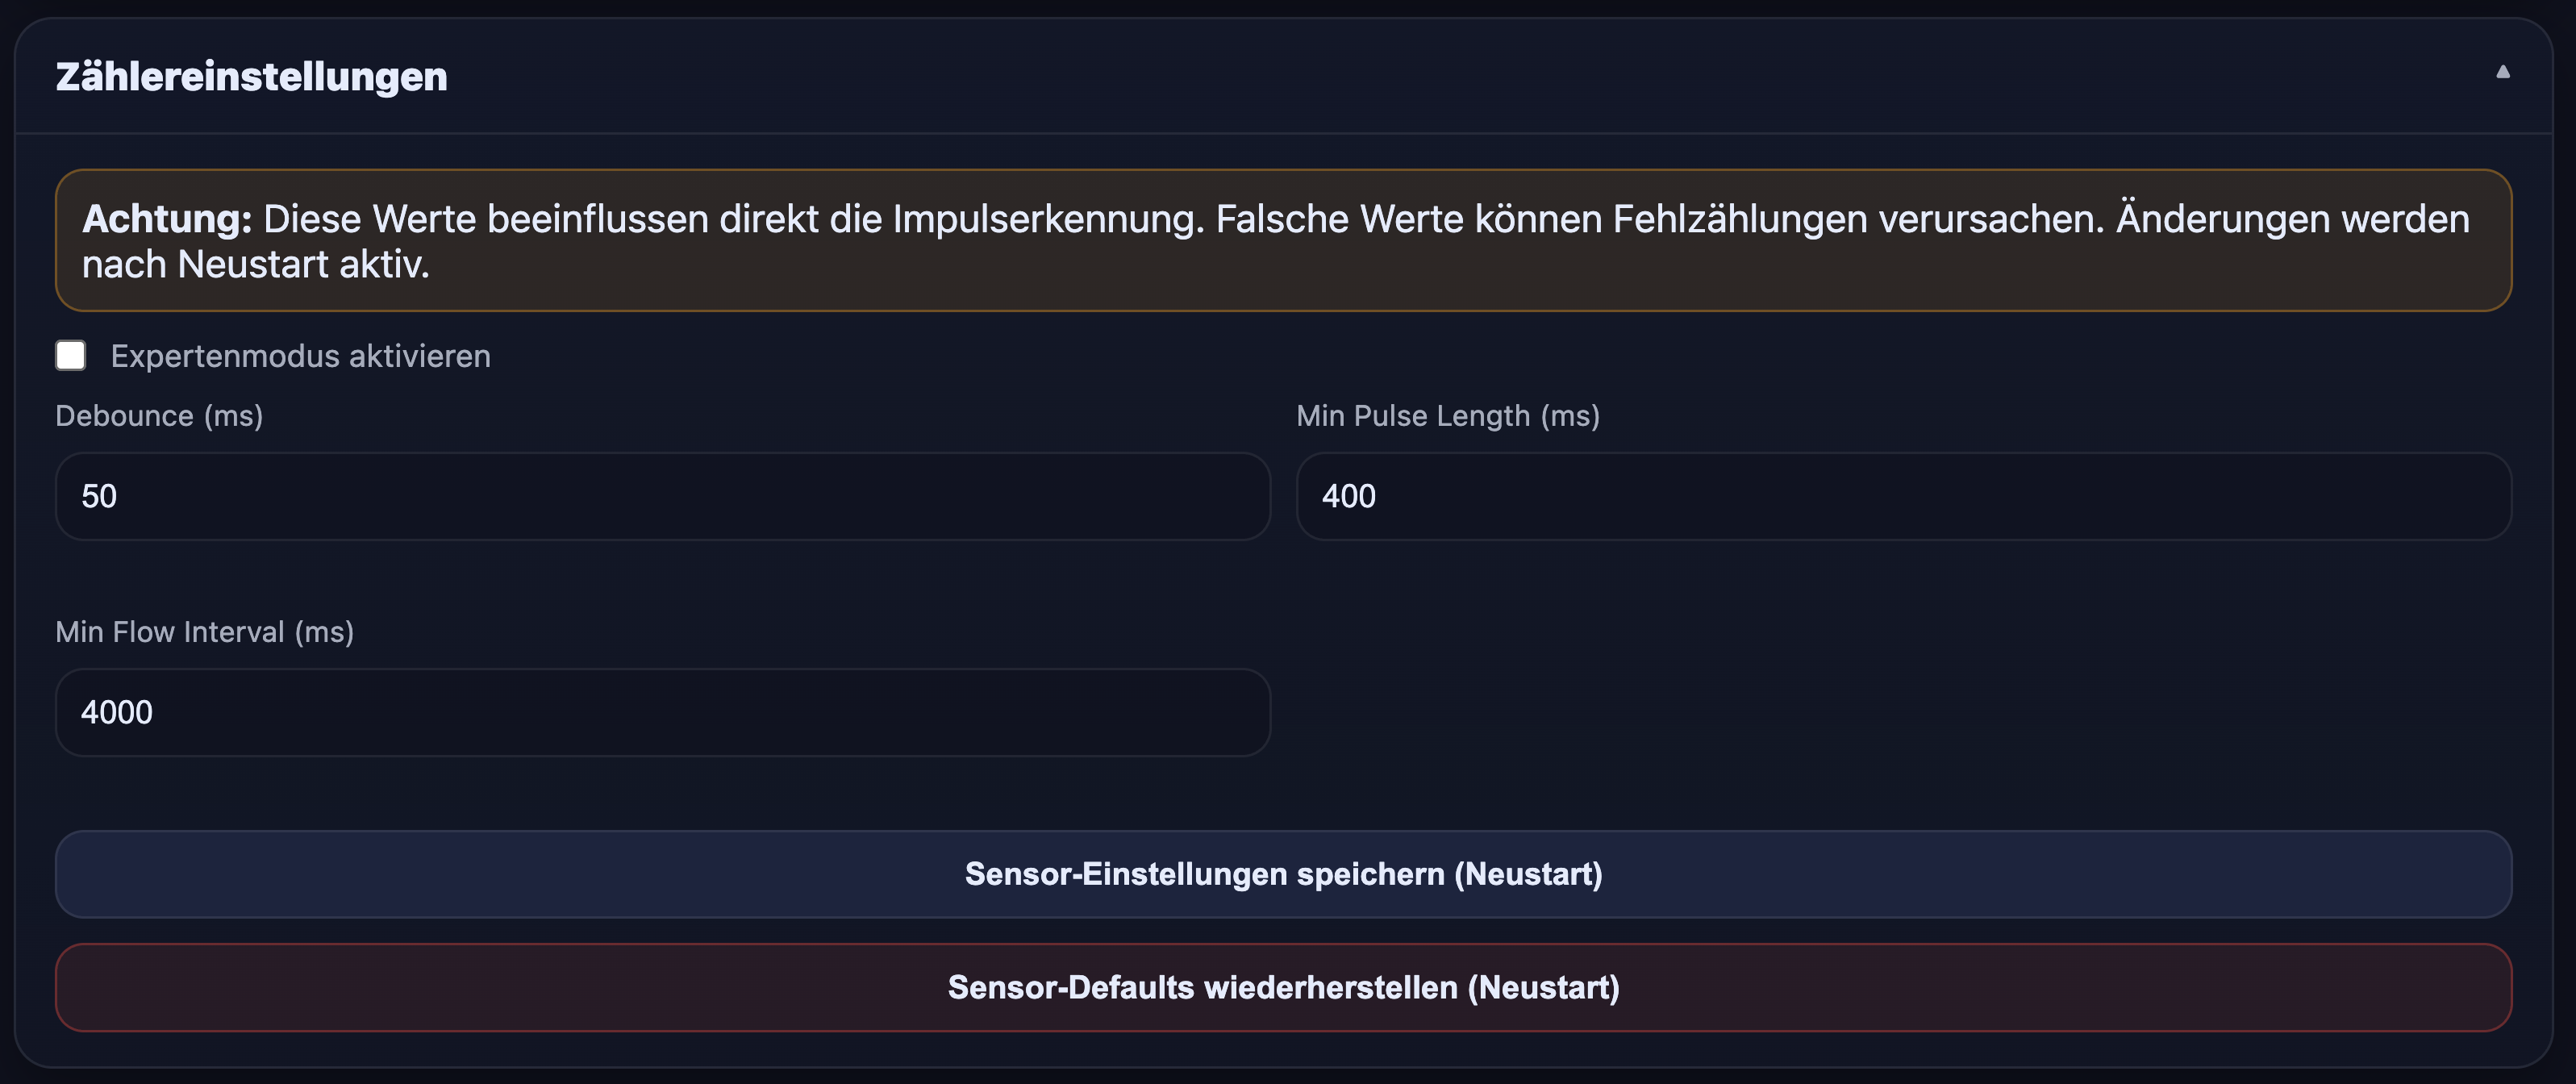Viewport: 2576px width, 1084px height.
Task: Click the Debounce (ms) label
Action: (159, 415)
